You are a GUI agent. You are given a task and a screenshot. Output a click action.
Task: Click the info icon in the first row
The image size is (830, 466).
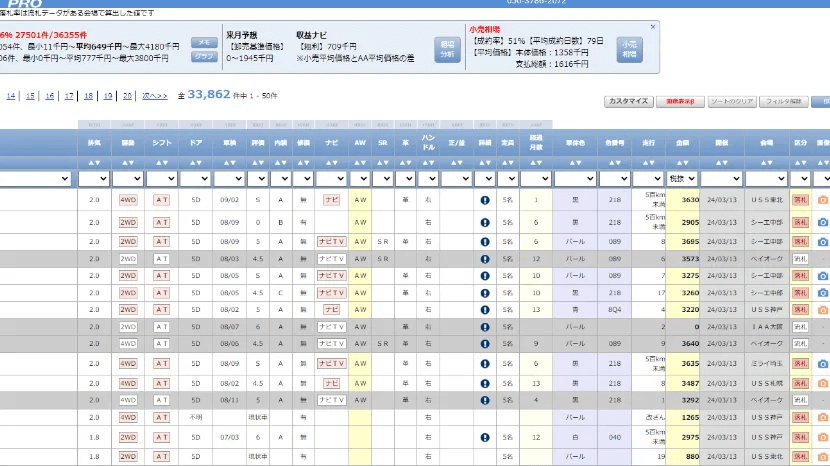484,199
